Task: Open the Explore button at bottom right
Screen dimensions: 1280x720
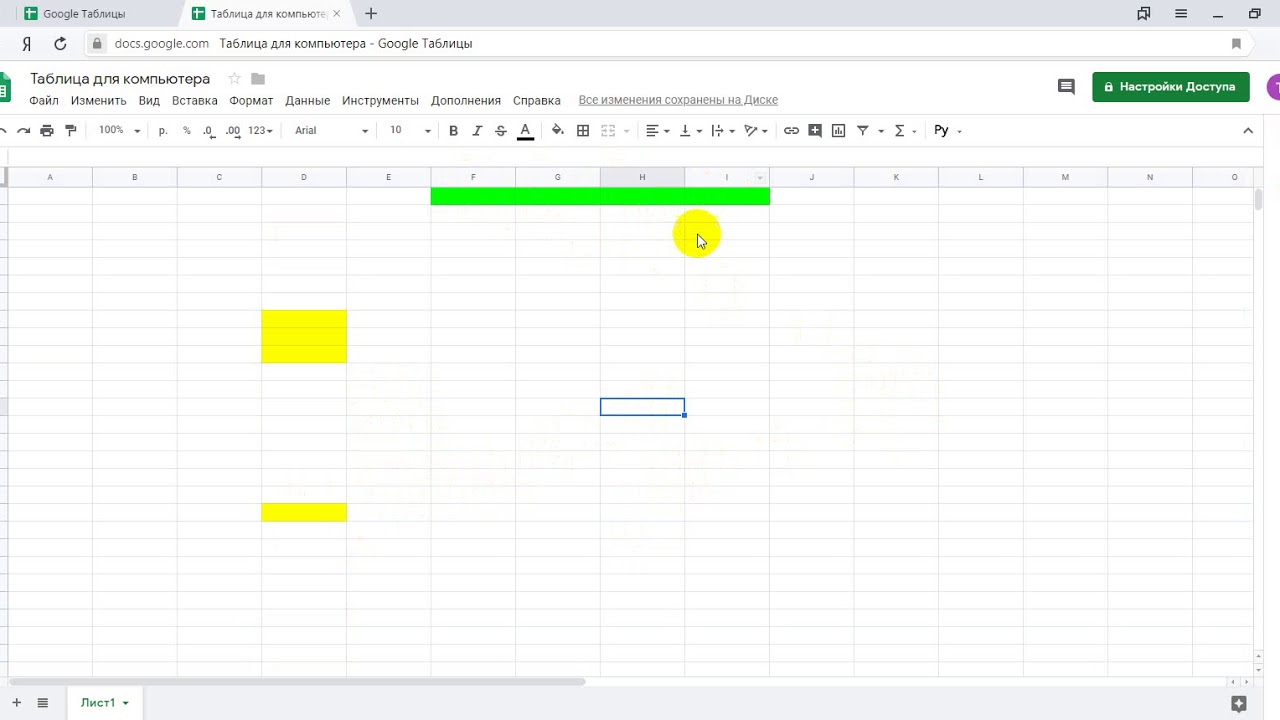Action: 1238,703
